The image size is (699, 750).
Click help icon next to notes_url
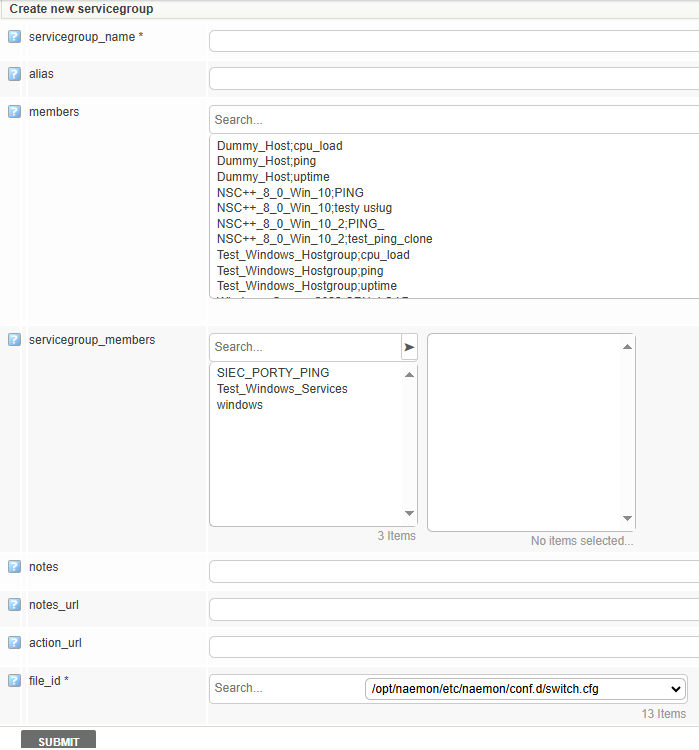coord(14,605)
